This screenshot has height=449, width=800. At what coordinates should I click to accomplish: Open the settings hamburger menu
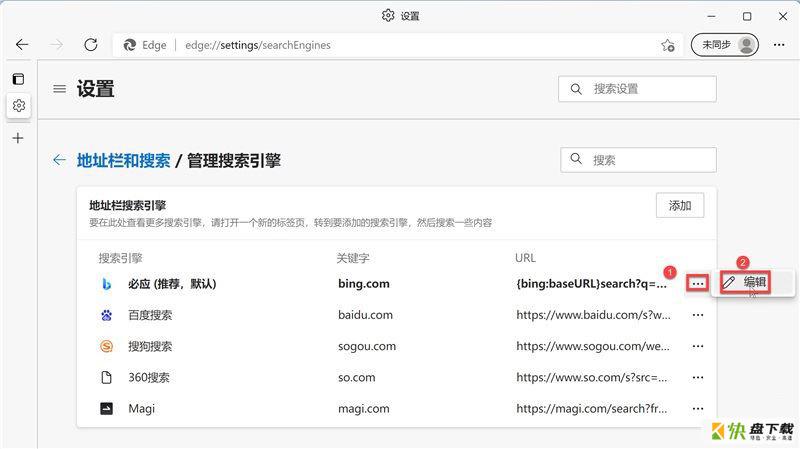tap(60, 89)
